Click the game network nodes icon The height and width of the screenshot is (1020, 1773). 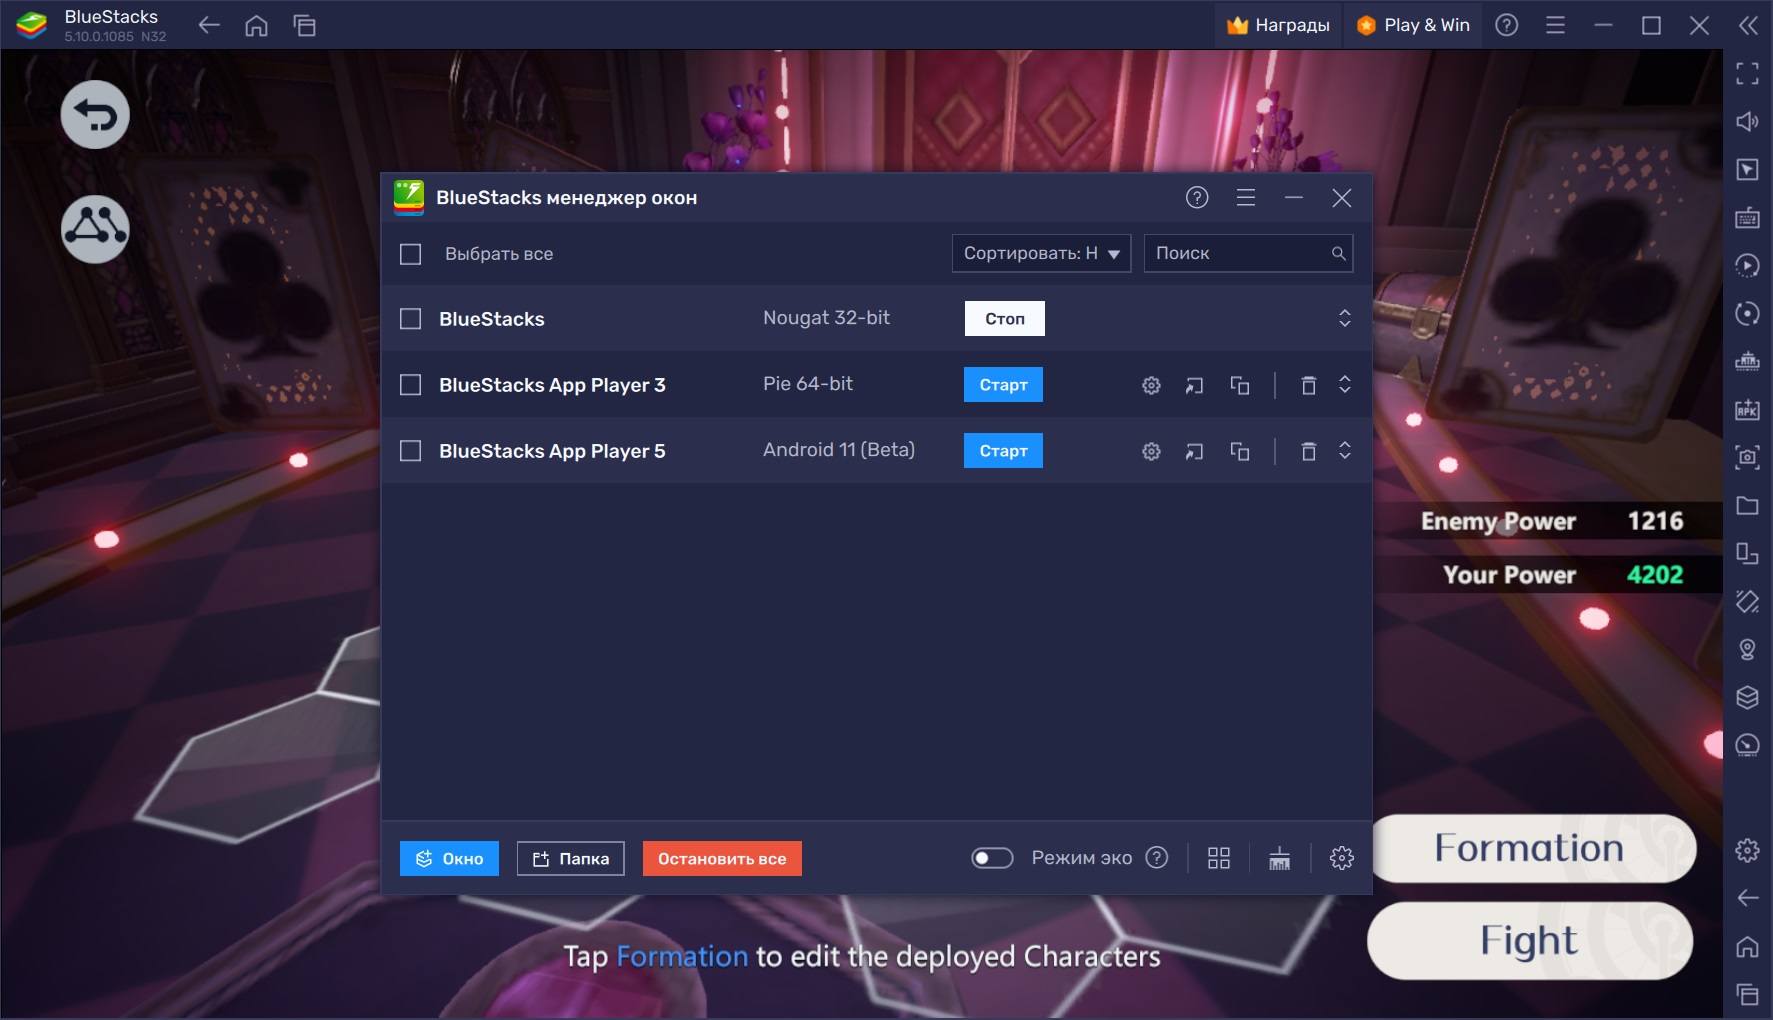[x=95, y=229]
